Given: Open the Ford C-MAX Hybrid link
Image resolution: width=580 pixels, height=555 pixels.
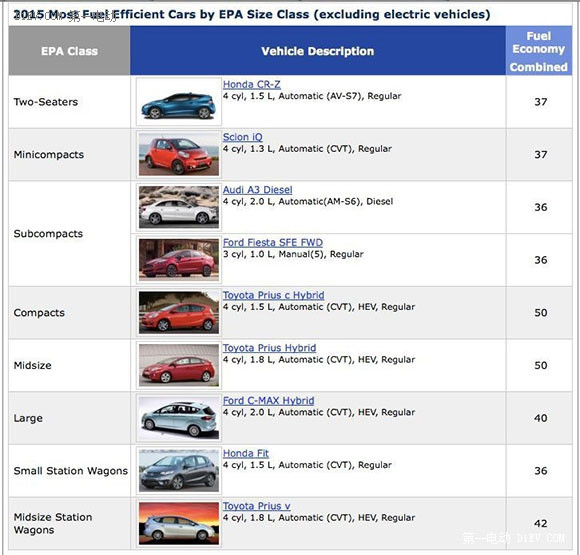Looking at the screenshot, I should pyautogui.click(x=269, y=401).
